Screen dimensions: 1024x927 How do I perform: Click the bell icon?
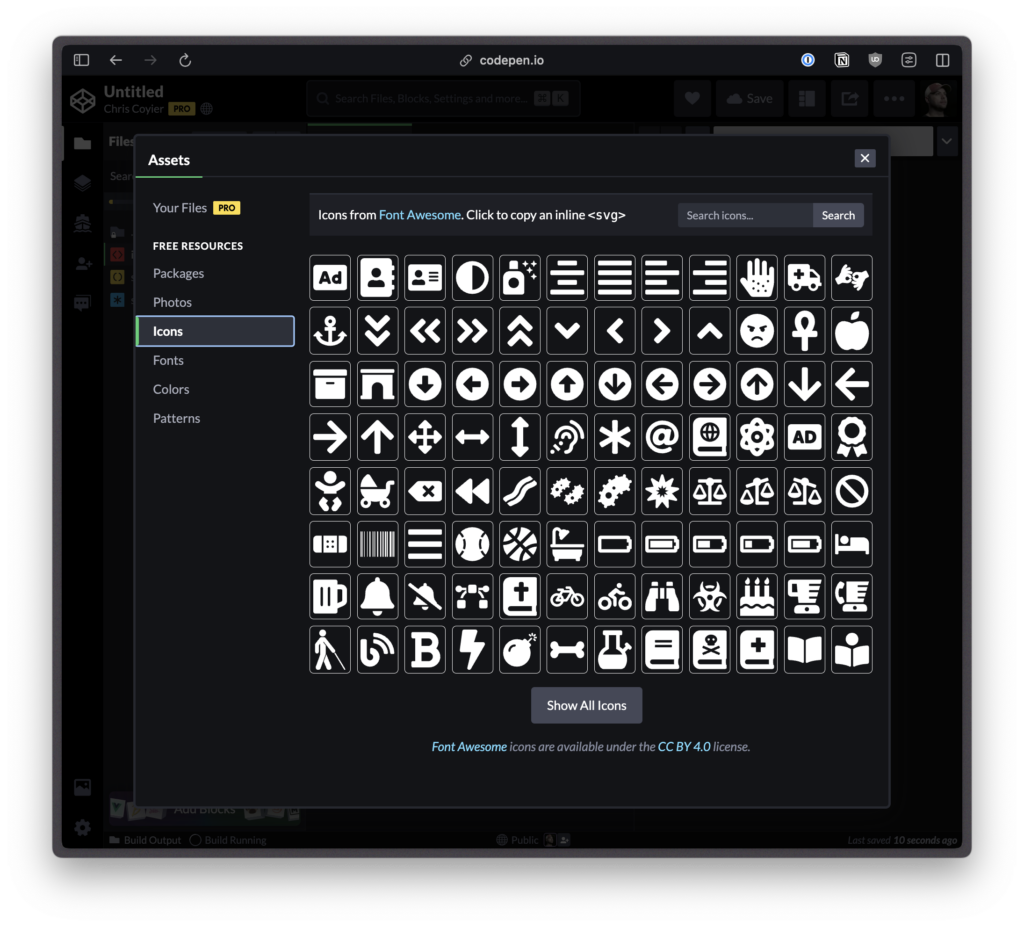(378, 597)
